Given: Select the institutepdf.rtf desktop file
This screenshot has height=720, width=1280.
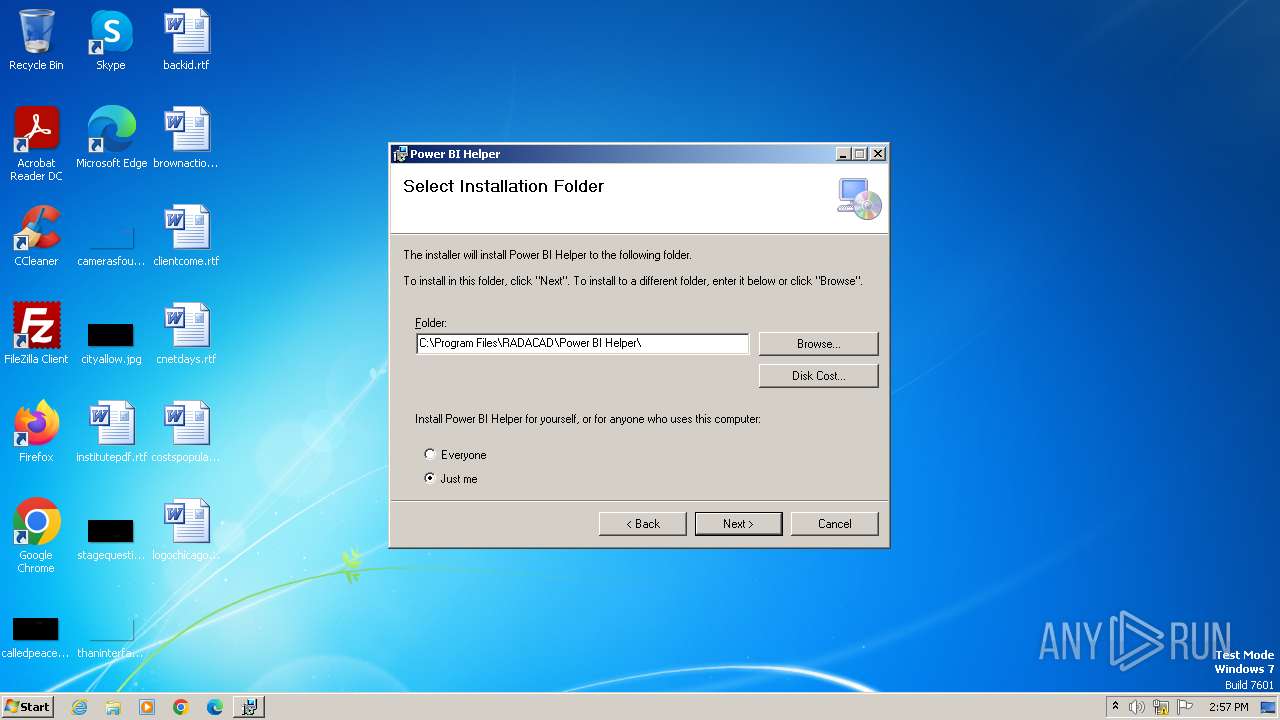Looking at the screenshot, I should (111, 432).
